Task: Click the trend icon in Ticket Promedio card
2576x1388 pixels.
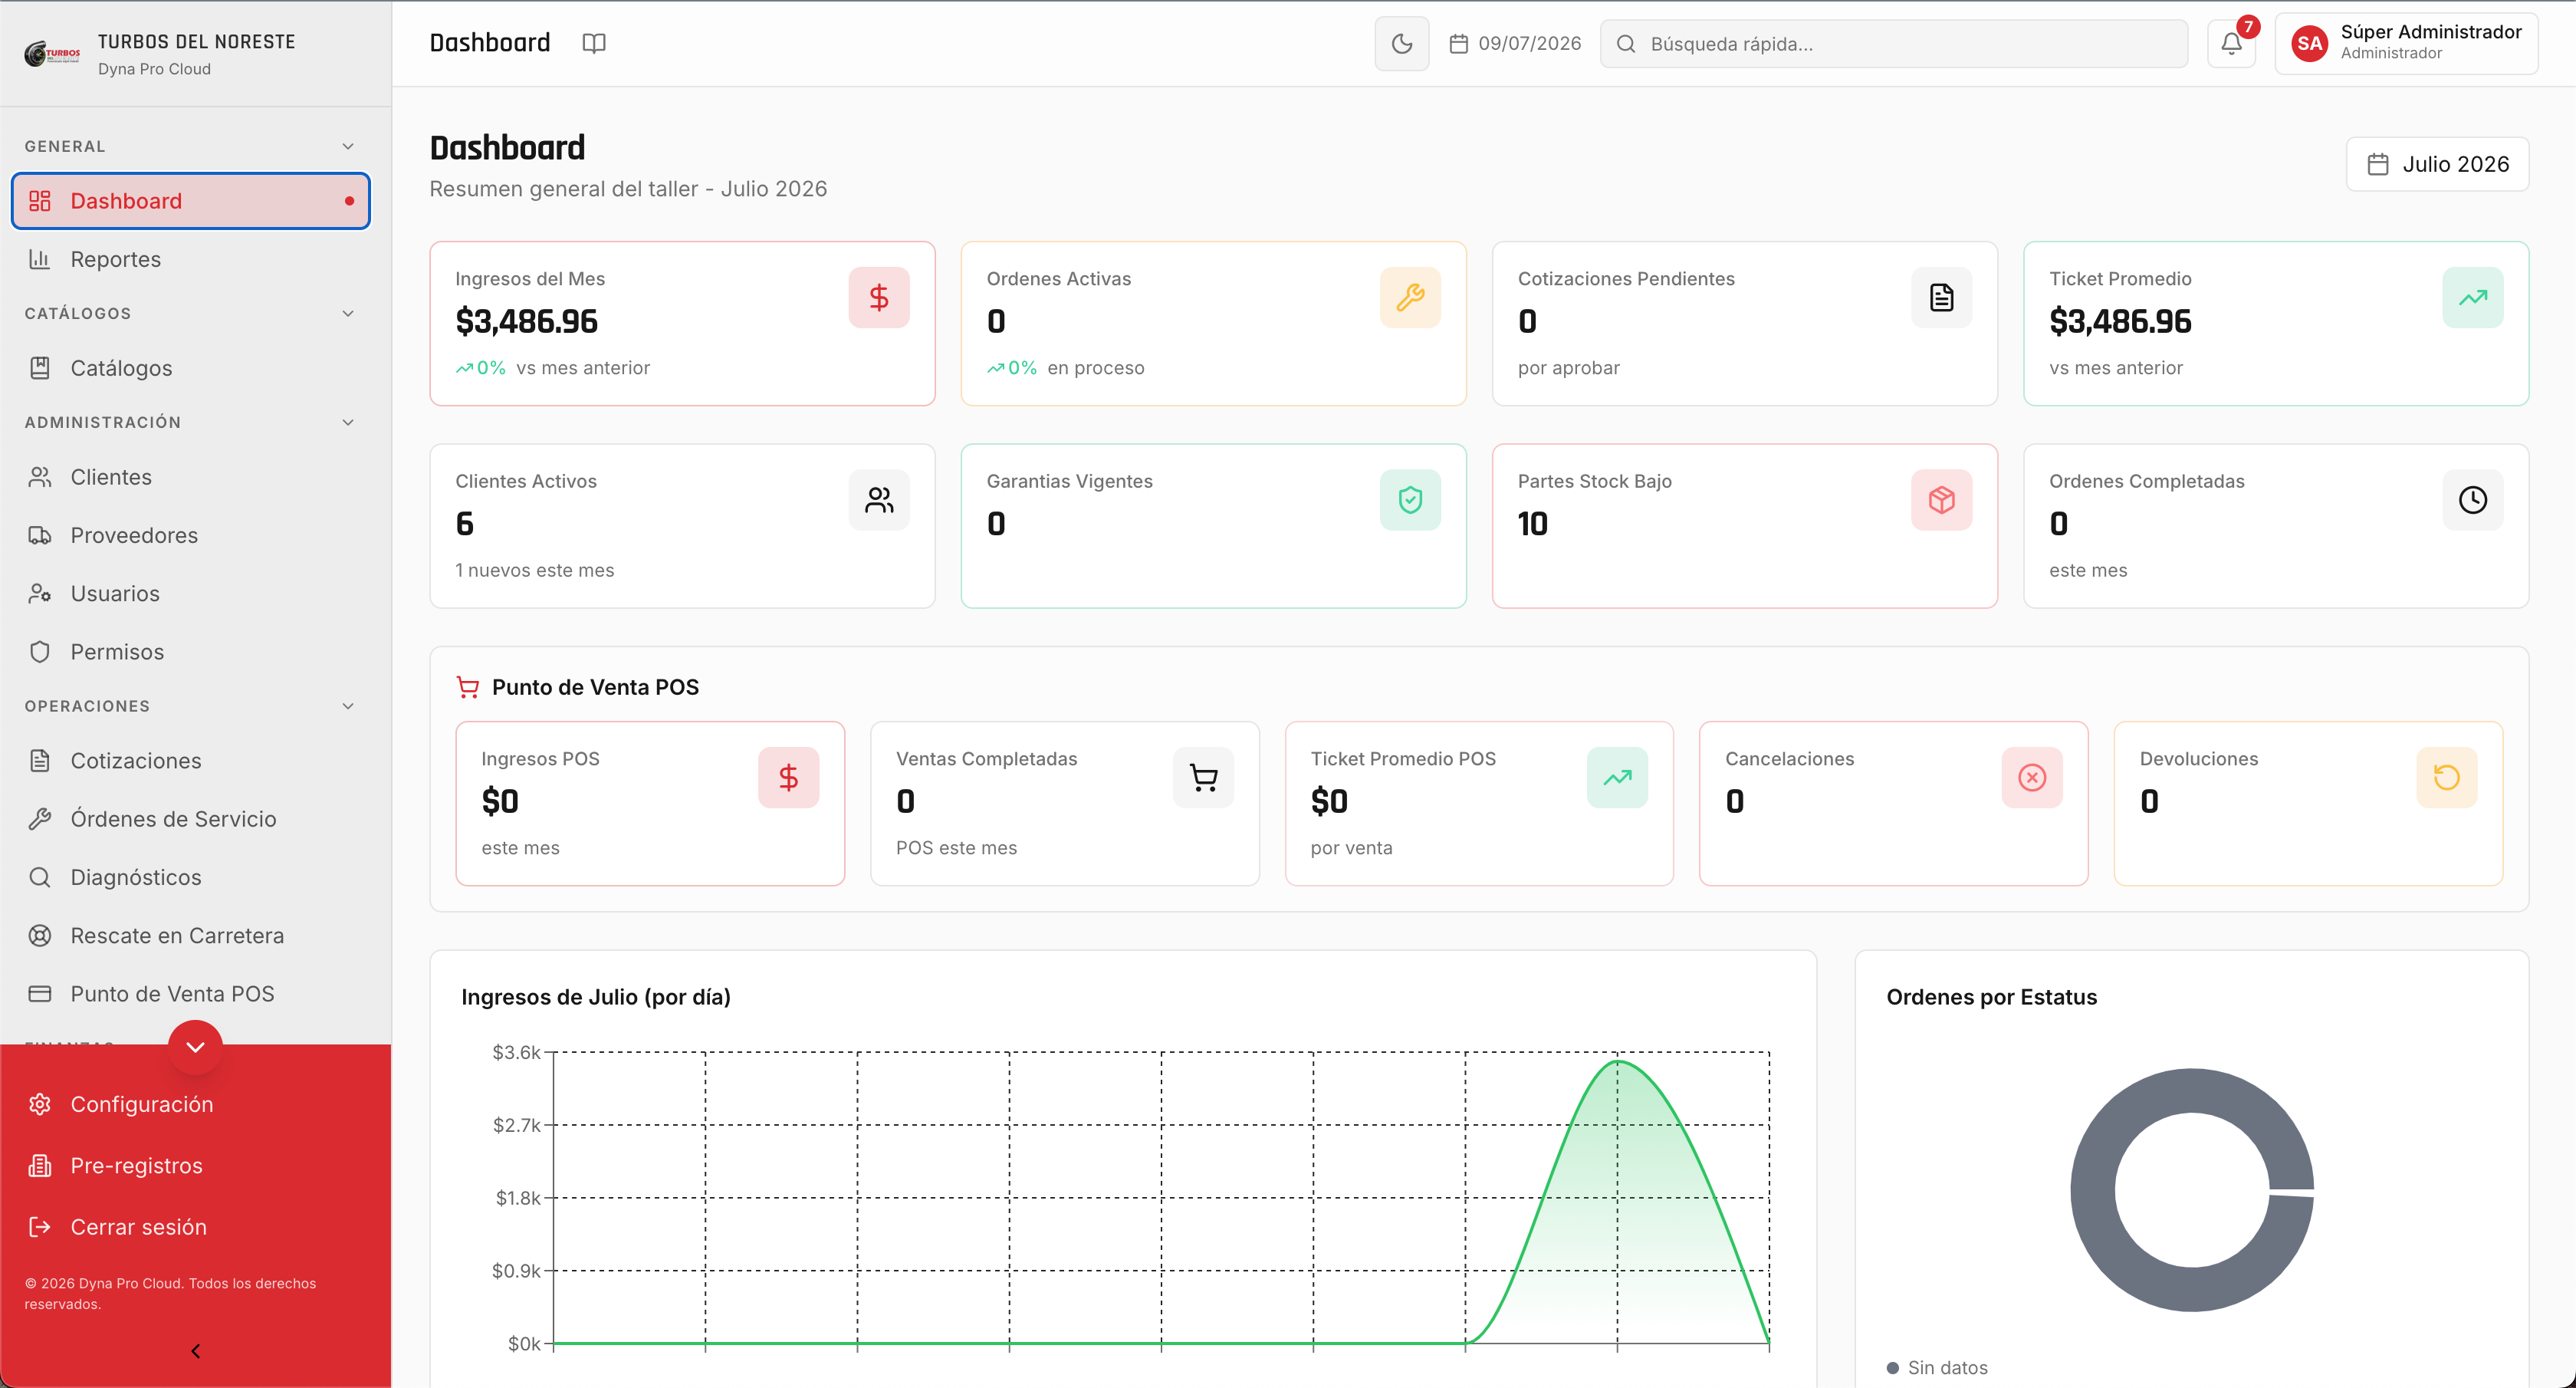Action: [x=2473, y=297]
